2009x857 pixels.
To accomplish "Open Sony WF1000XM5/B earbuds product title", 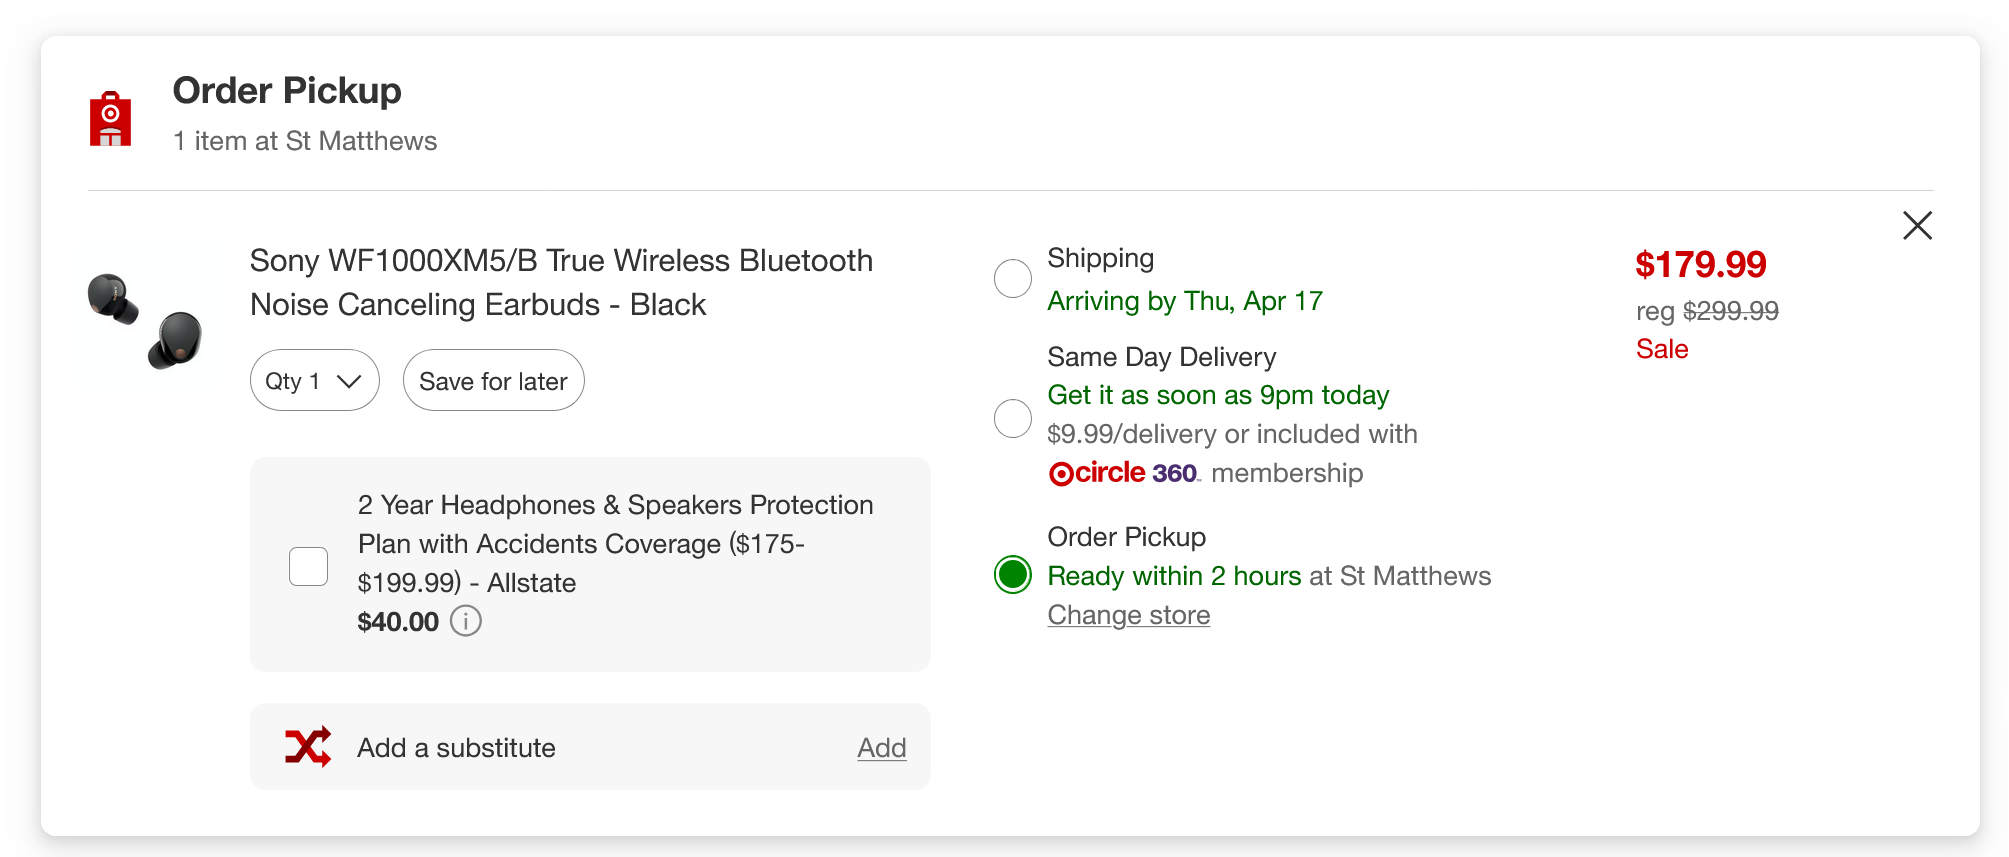I will coord(561,282).
